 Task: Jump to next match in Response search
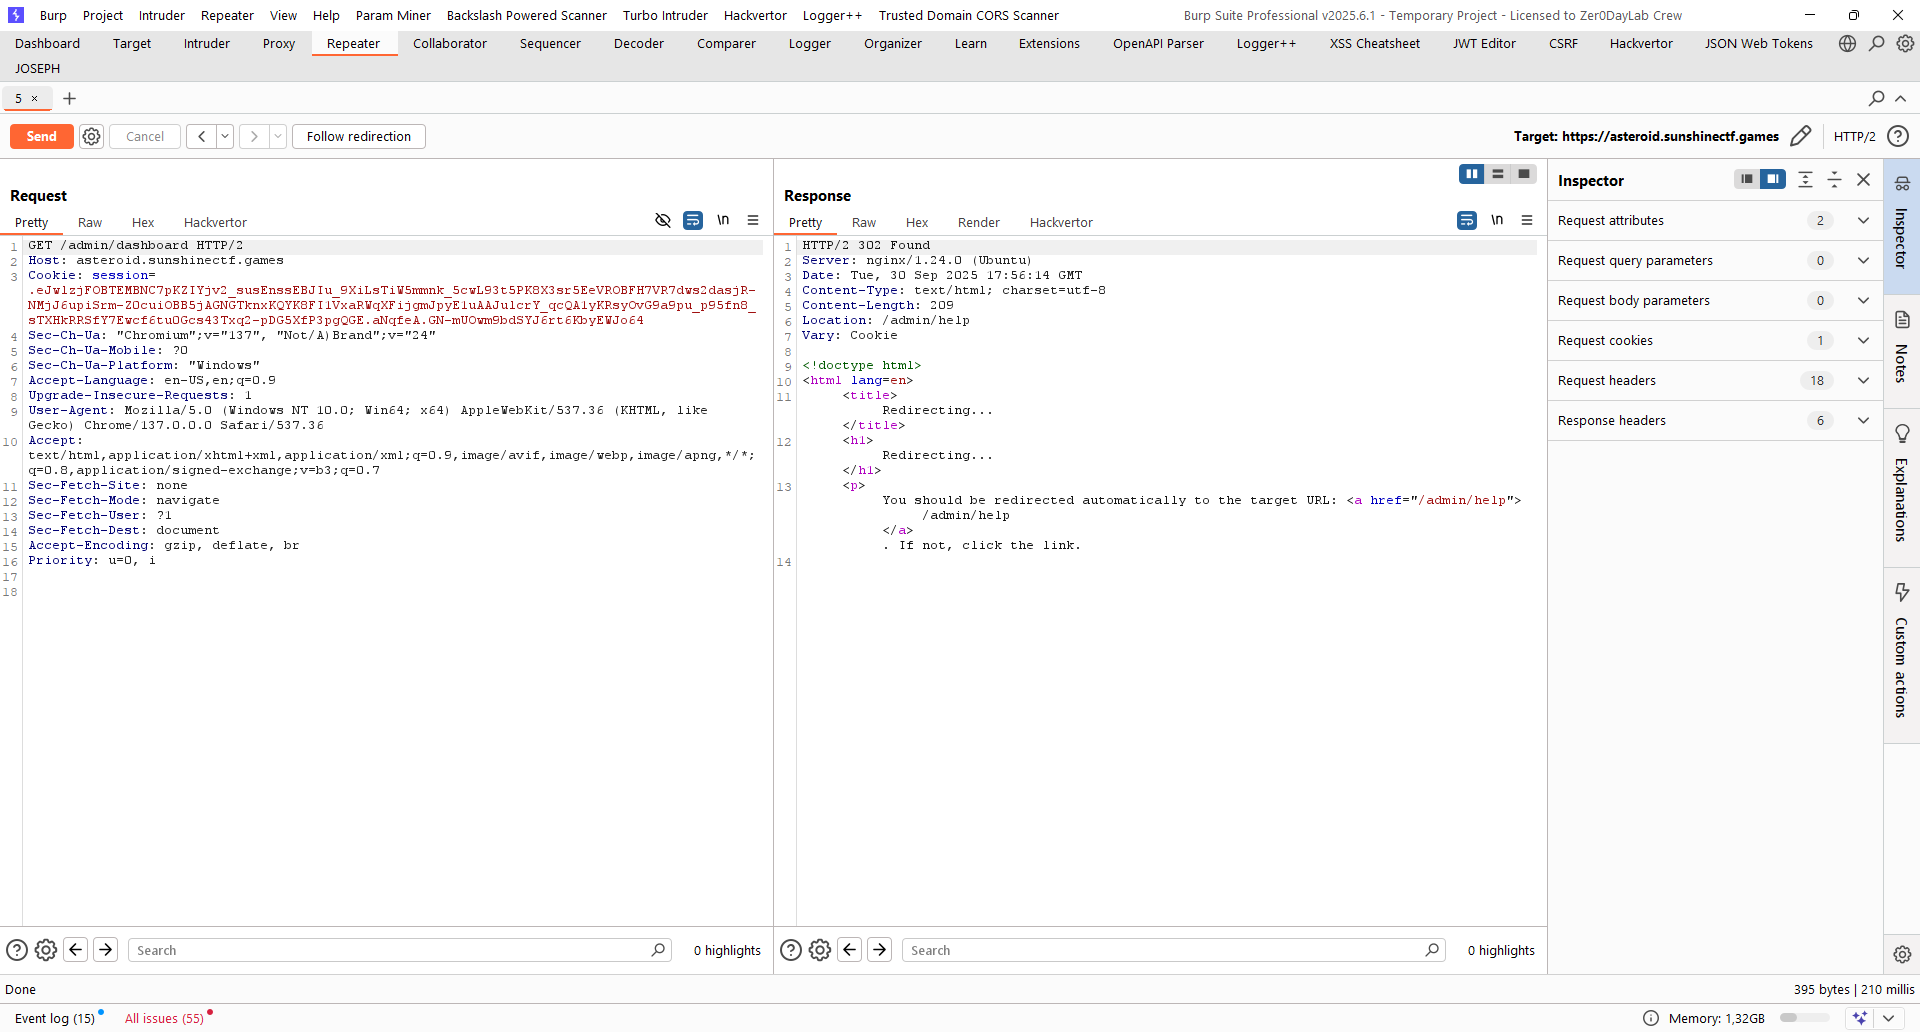tap(880, 950)
